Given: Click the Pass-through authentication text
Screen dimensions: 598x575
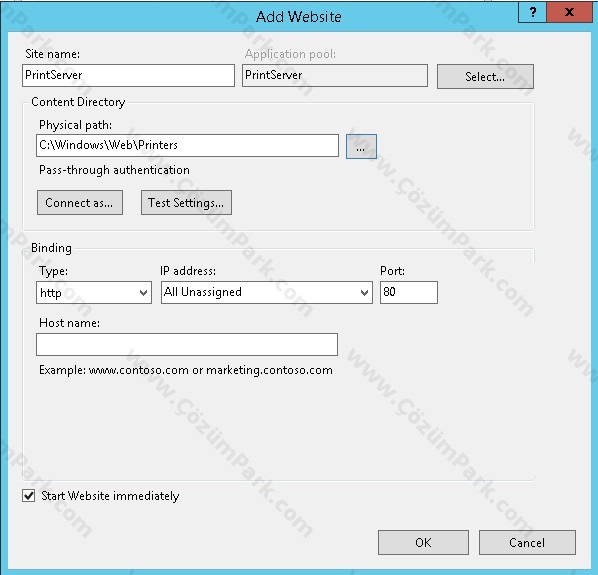Looking at the screenshot, I should [114, 170].
